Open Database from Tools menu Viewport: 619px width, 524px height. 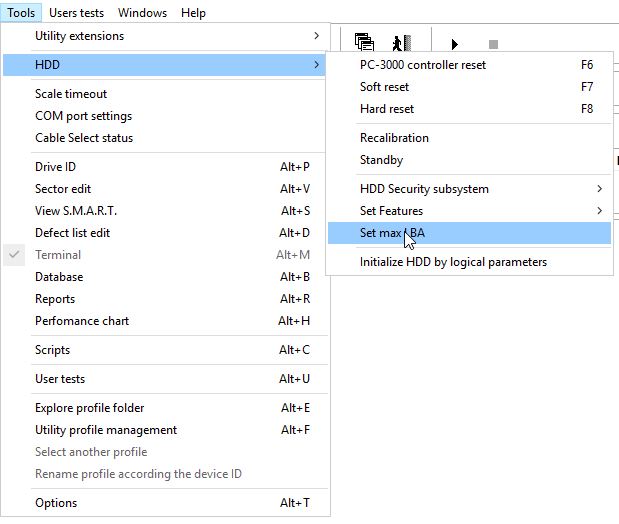click(x=164, y=277)
